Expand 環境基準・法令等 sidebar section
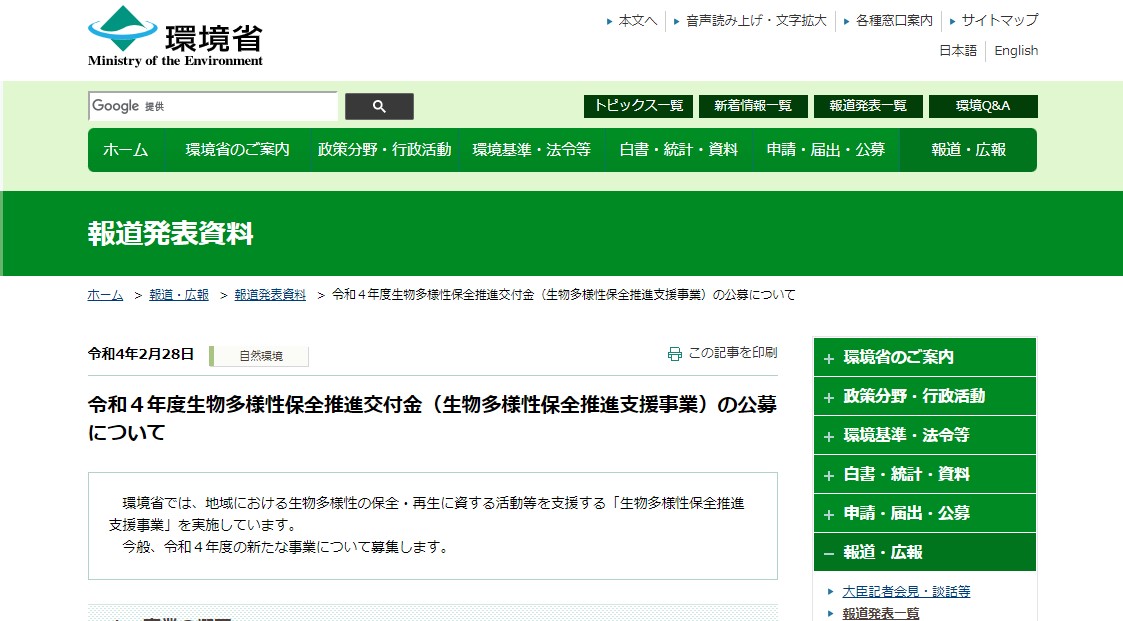This screenshot has width=1123, height=621. [828, 436]
